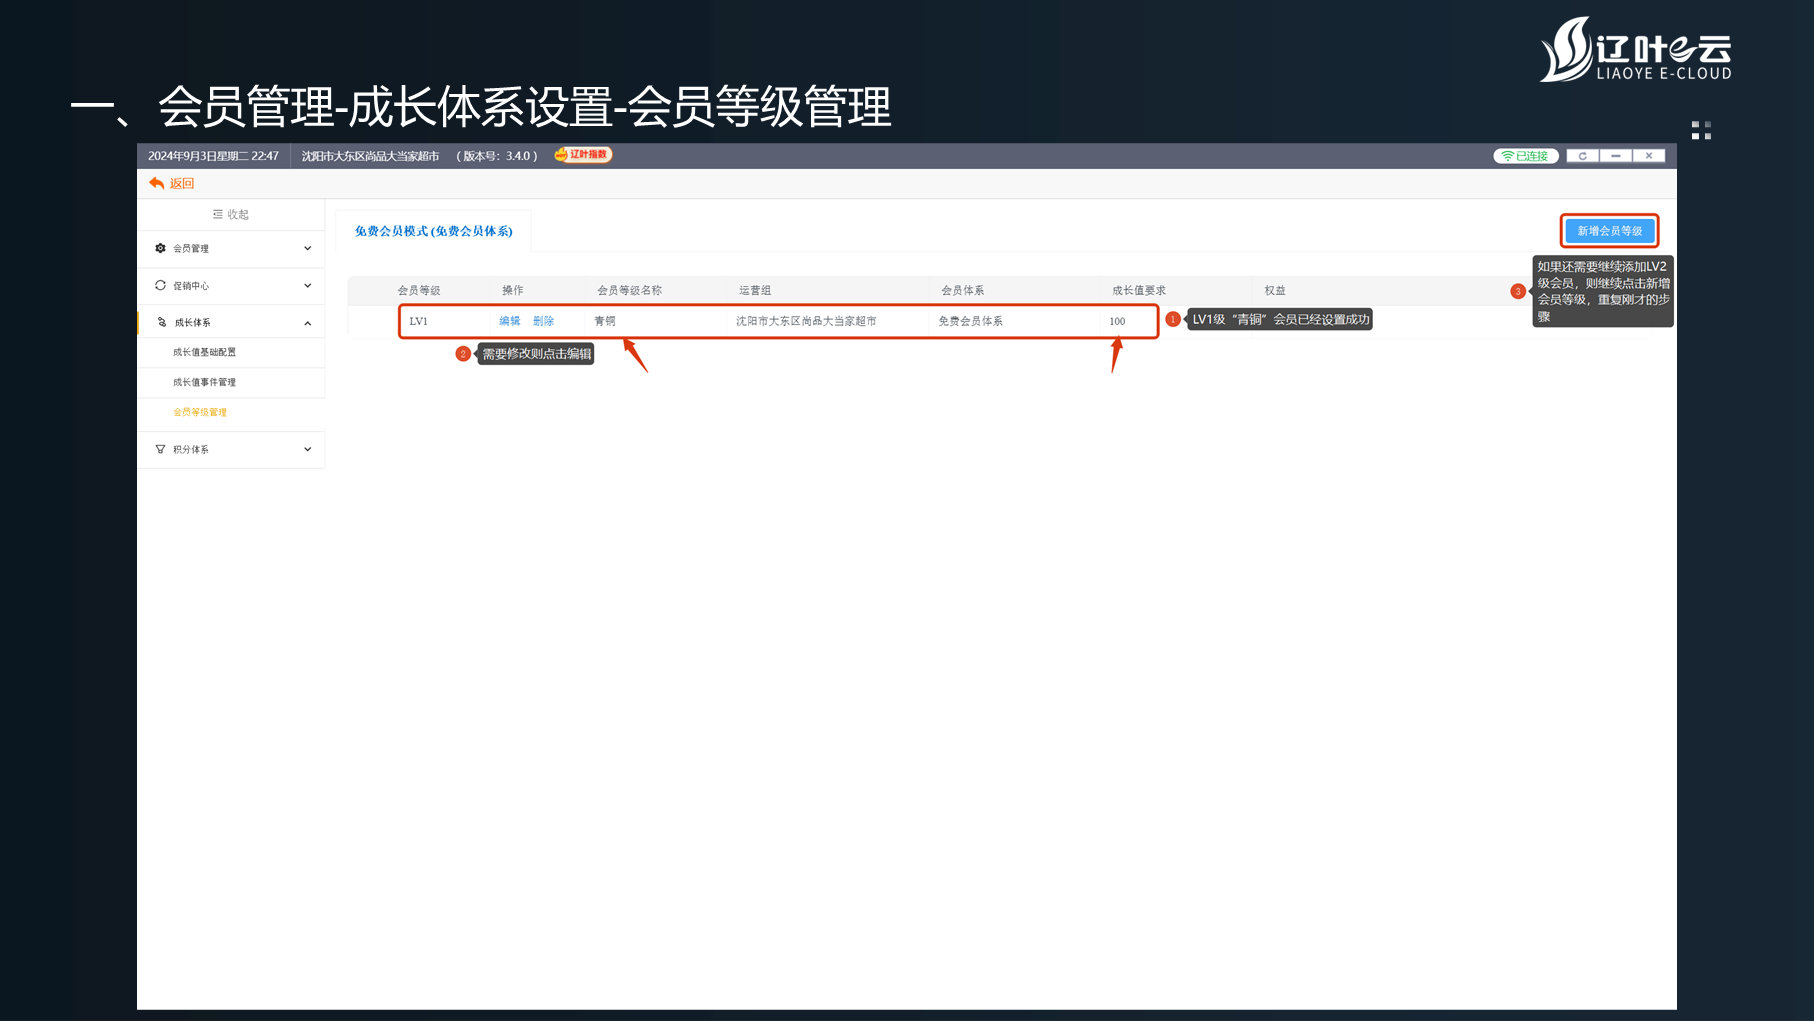
Task: Click the store name in title bar
Action: (370, 156)
